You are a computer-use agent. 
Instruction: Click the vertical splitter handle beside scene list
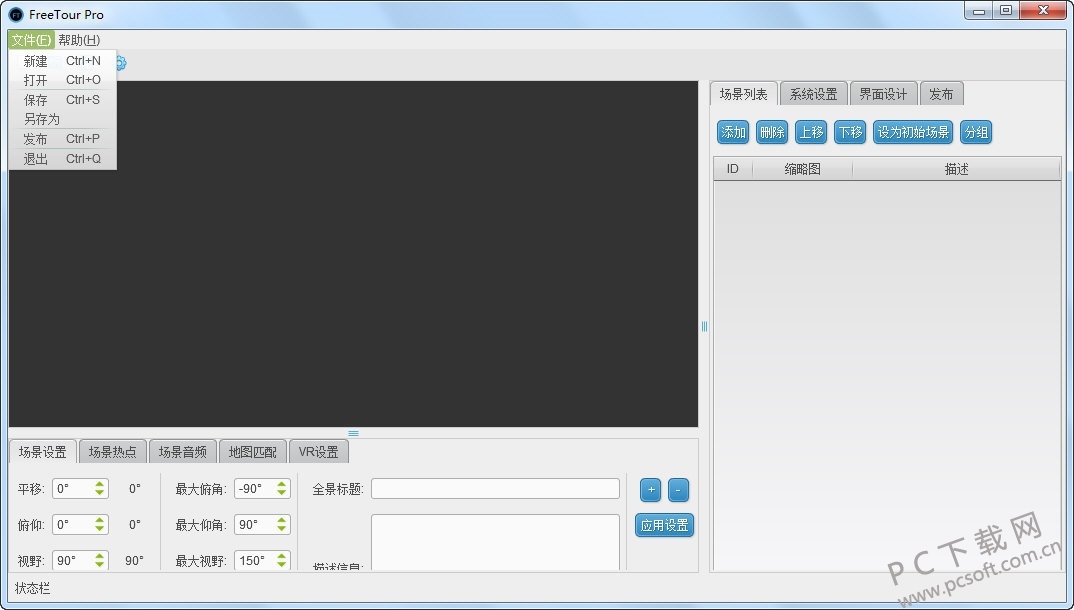click(704, 327)
